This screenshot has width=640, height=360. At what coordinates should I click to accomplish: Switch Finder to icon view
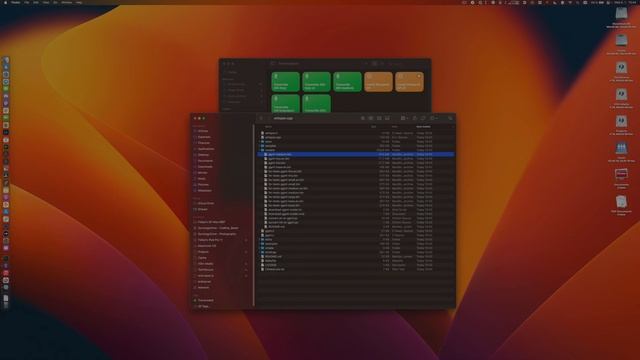point(363,118)
